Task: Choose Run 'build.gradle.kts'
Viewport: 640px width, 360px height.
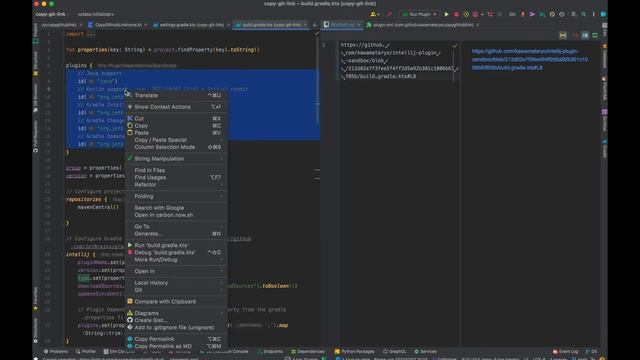Action: click(x=176, y=245)
